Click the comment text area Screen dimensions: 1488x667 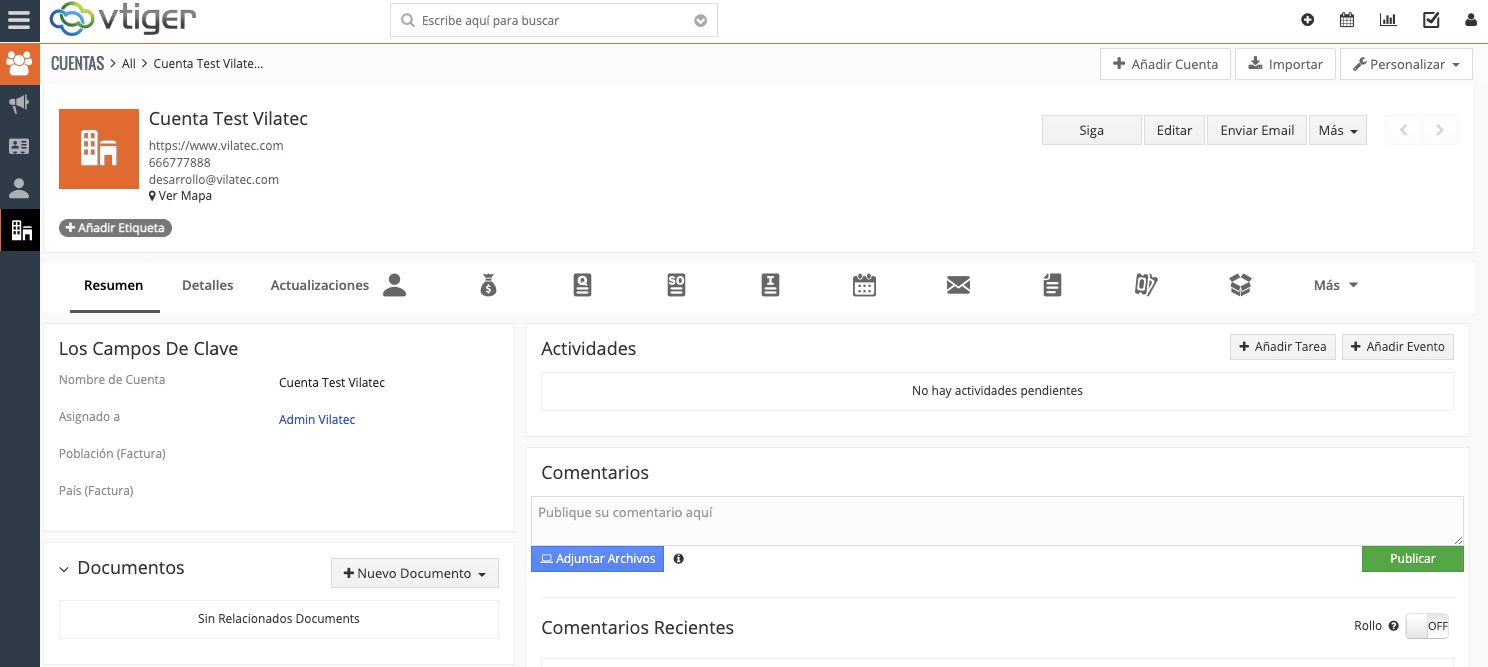tap(996, 521)
